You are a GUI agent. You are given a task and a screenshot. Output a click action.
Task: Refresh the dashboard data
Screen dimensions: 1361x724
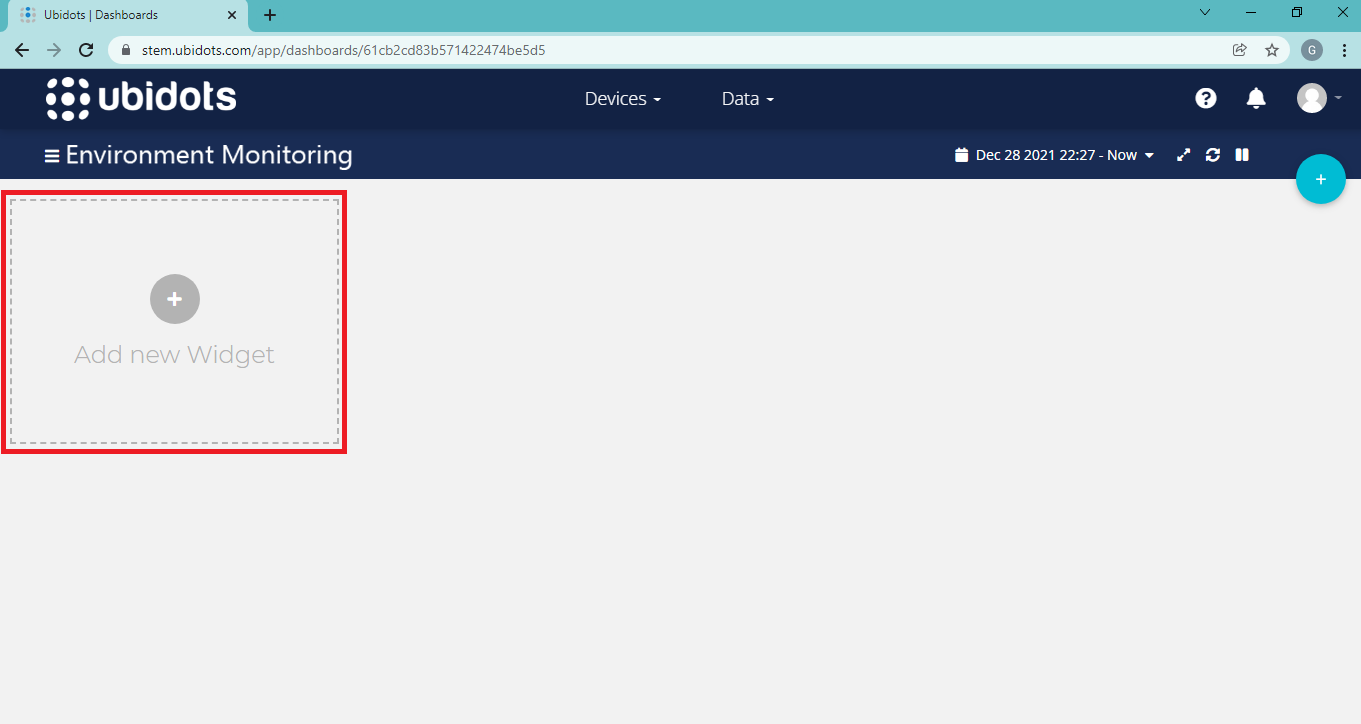[1213, 155]
